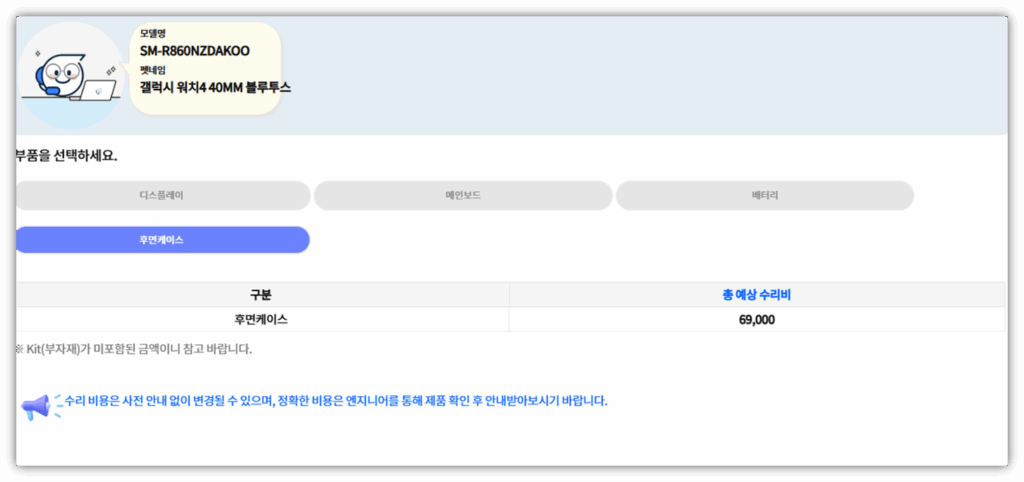Screen dimensions: 1024x482
Task: Click the 펫네임 label in speech bubble
Action: click(152, 70)
